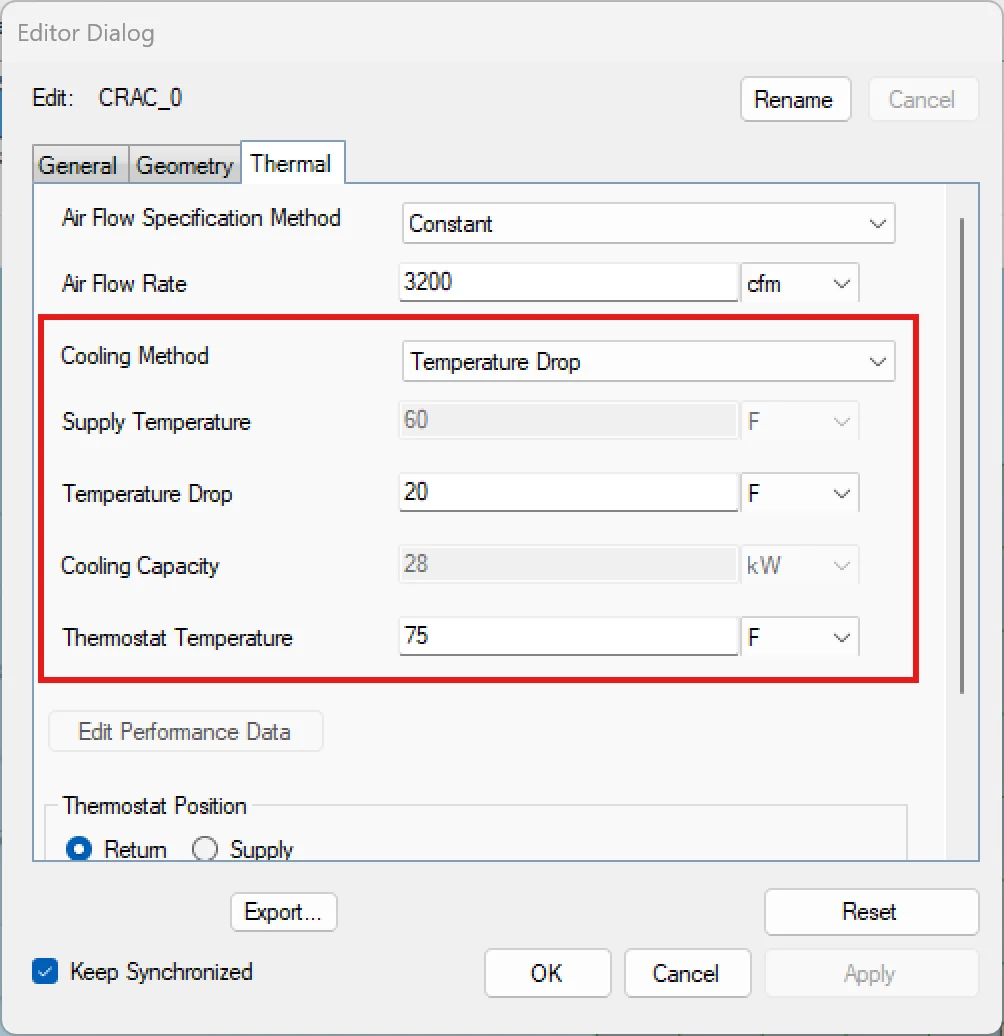Switch to the Geometry tab

184,165
